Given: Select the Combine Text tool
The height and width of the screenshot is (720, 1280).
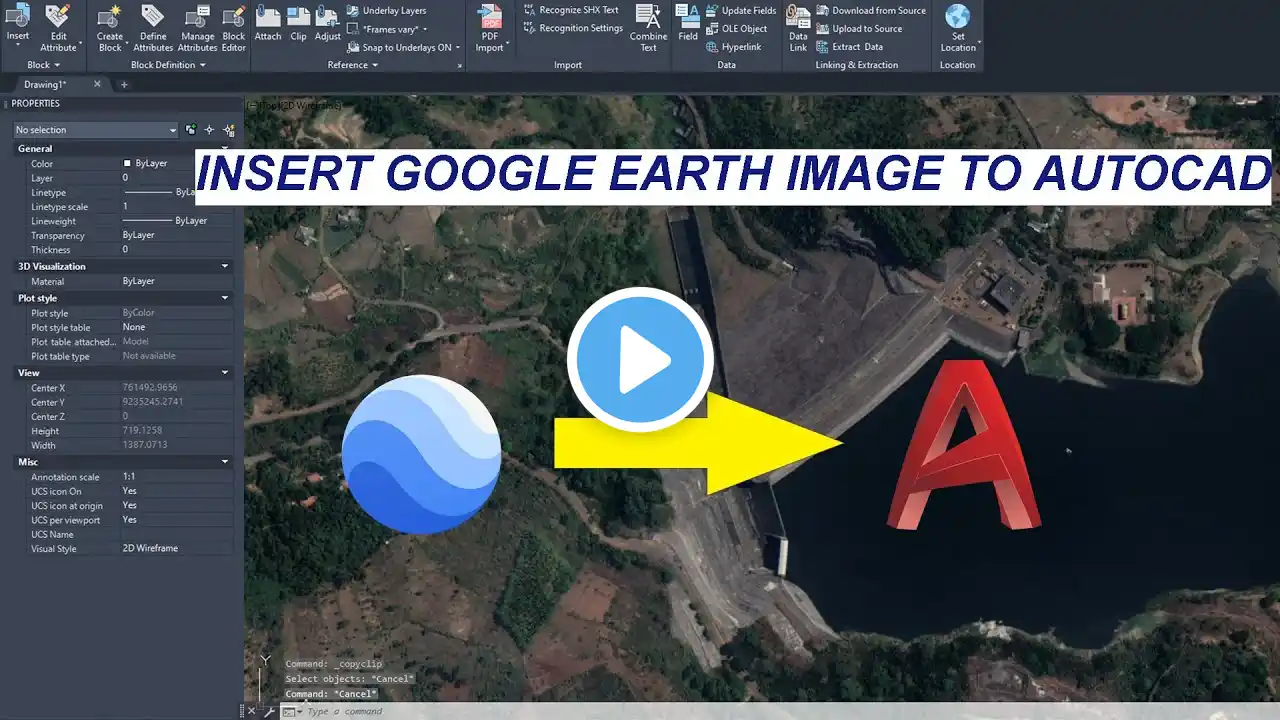Looking at the screenshot, I should point(648,27).
